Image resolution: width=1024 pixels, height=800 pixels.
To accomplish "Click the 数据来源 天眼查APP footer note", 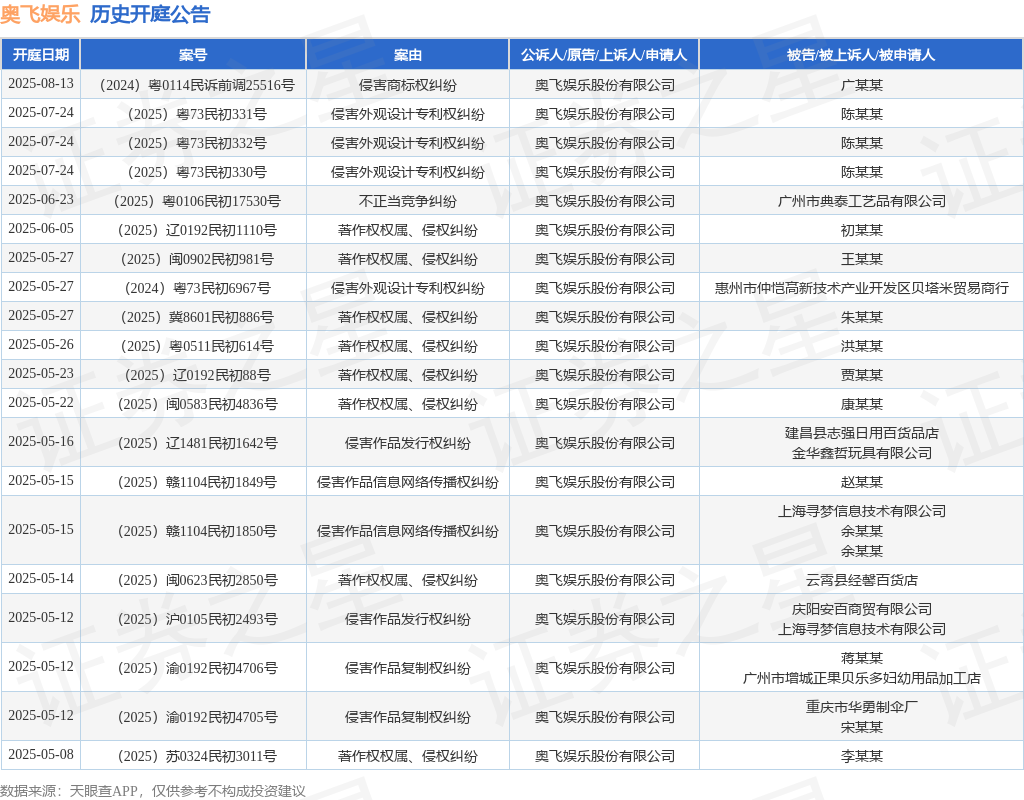I will (x=153, y=791).
